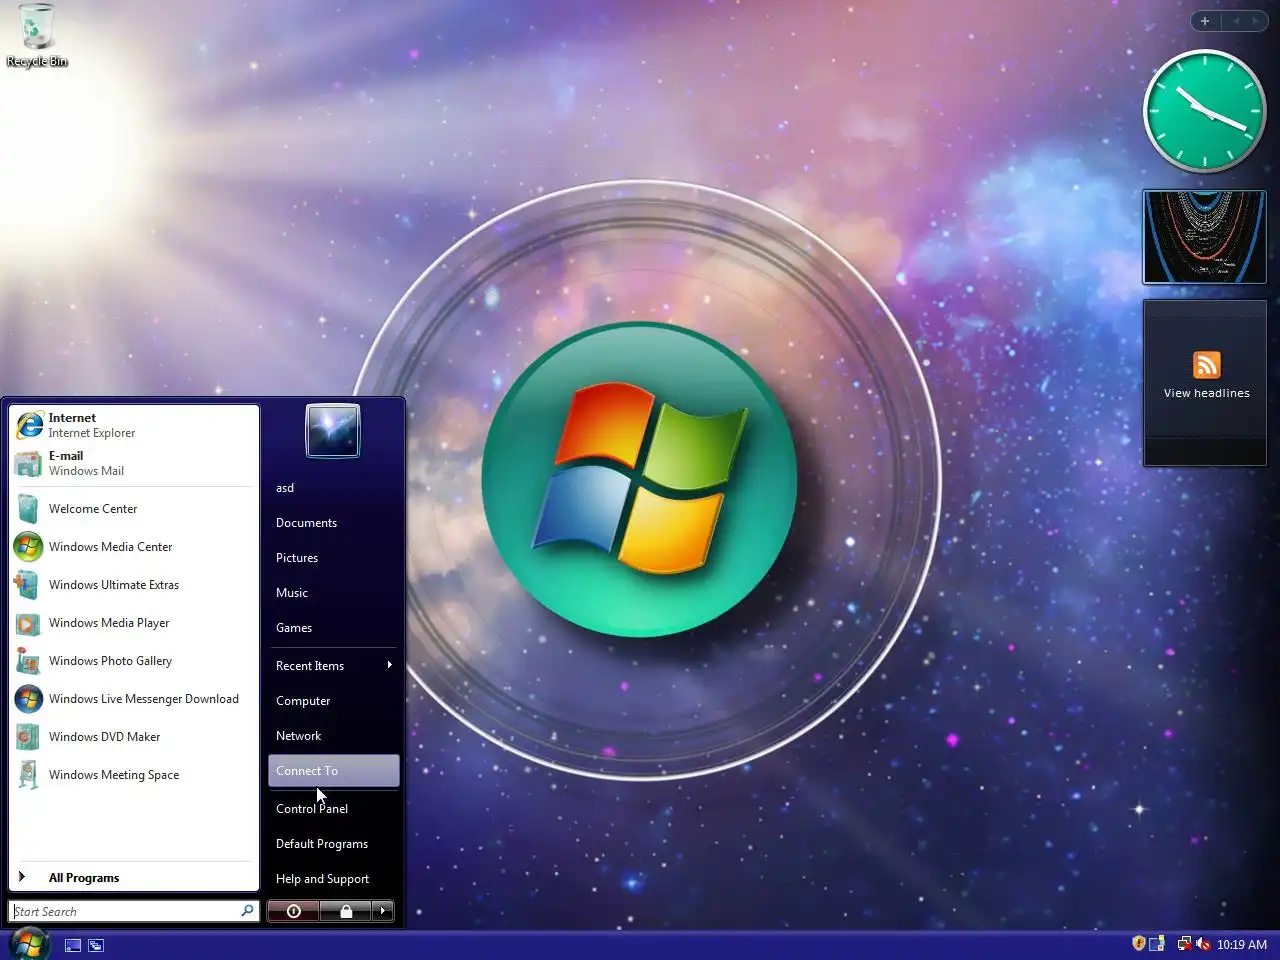Open the Documents folder link
This screenshot has height=960, width=1280.
click(334, 523)
